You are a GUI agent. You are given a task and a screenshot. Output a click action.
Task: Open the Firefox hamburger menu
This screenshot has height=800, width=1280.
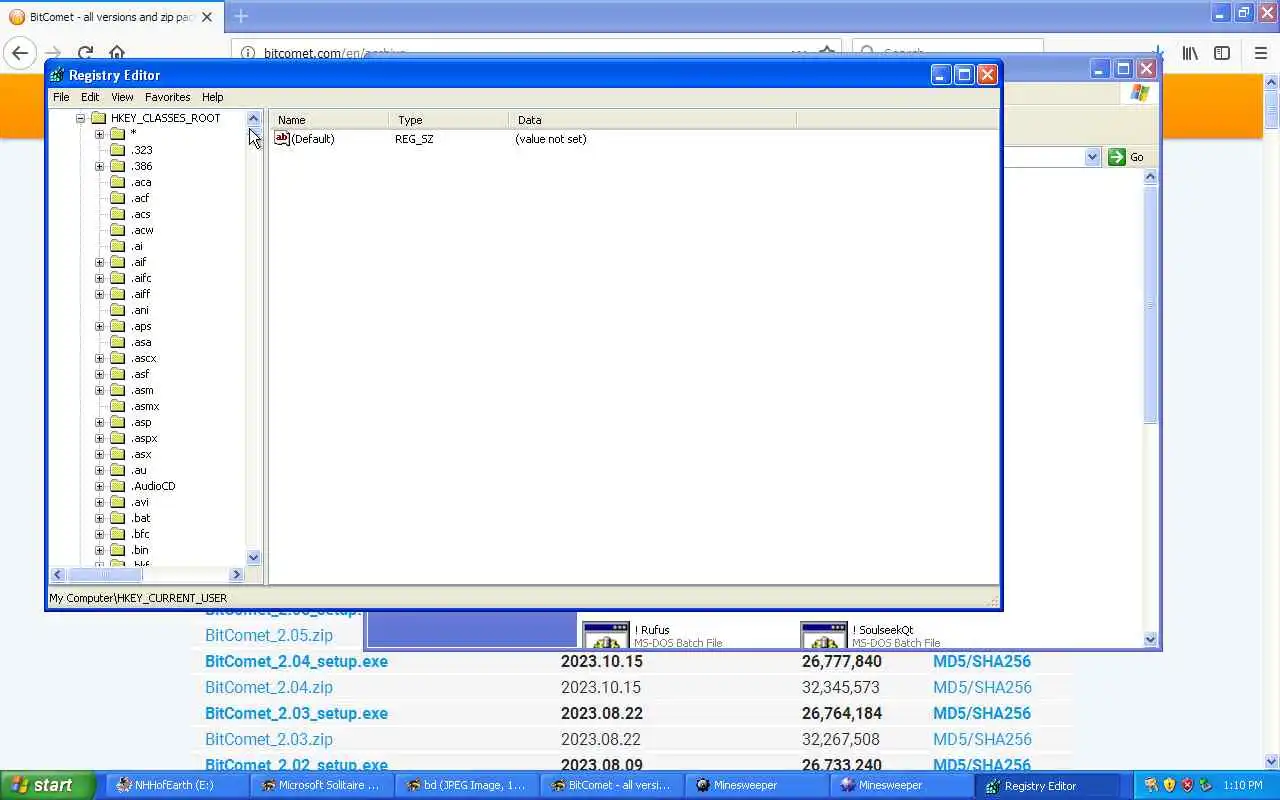1260,53
